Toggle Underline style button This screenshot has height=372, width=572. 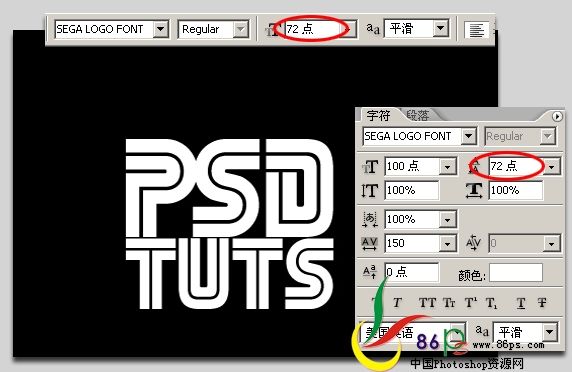(521, 303)
